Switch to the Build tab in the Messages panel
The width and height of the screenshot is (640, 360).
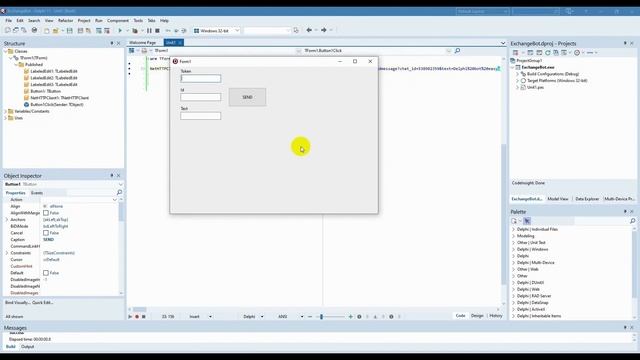[x=11, y=347]
